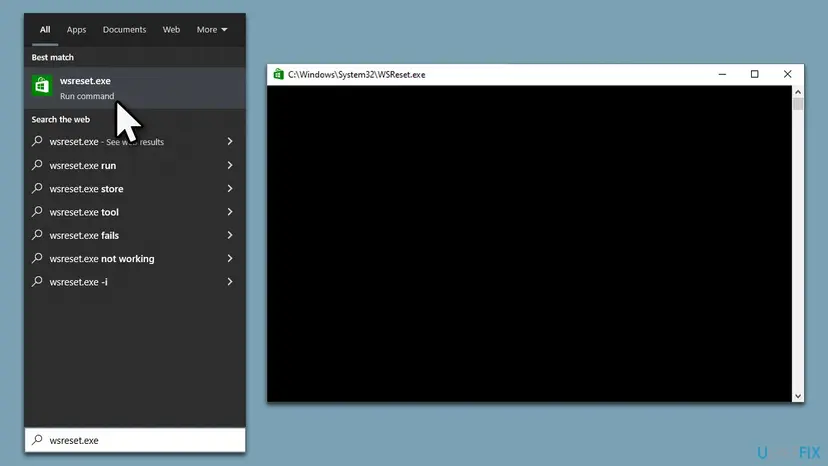Open the More dropdown in search filters

click(x=212, y=30)
